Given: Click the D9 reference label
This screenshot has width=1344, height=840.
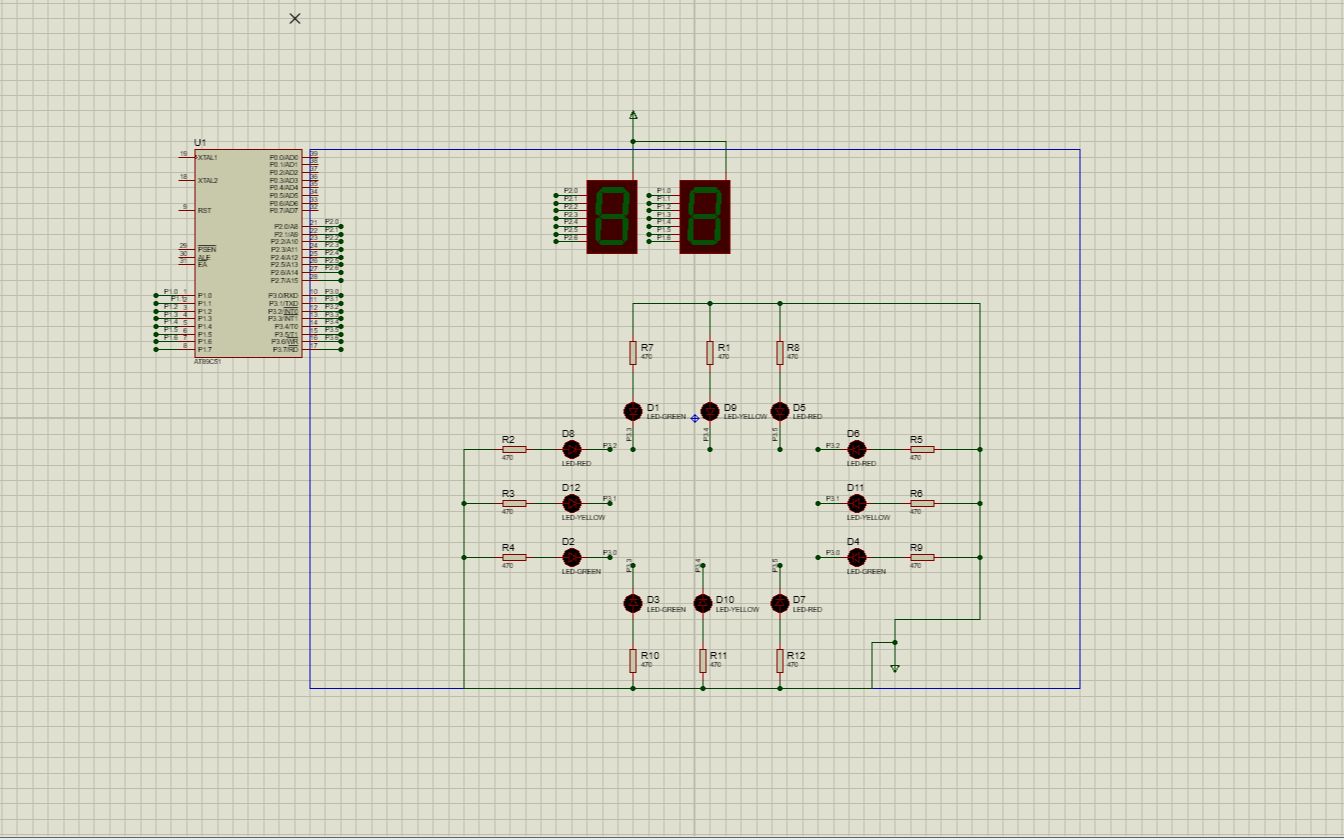Looking at the screenshot, I should [730, 408].
